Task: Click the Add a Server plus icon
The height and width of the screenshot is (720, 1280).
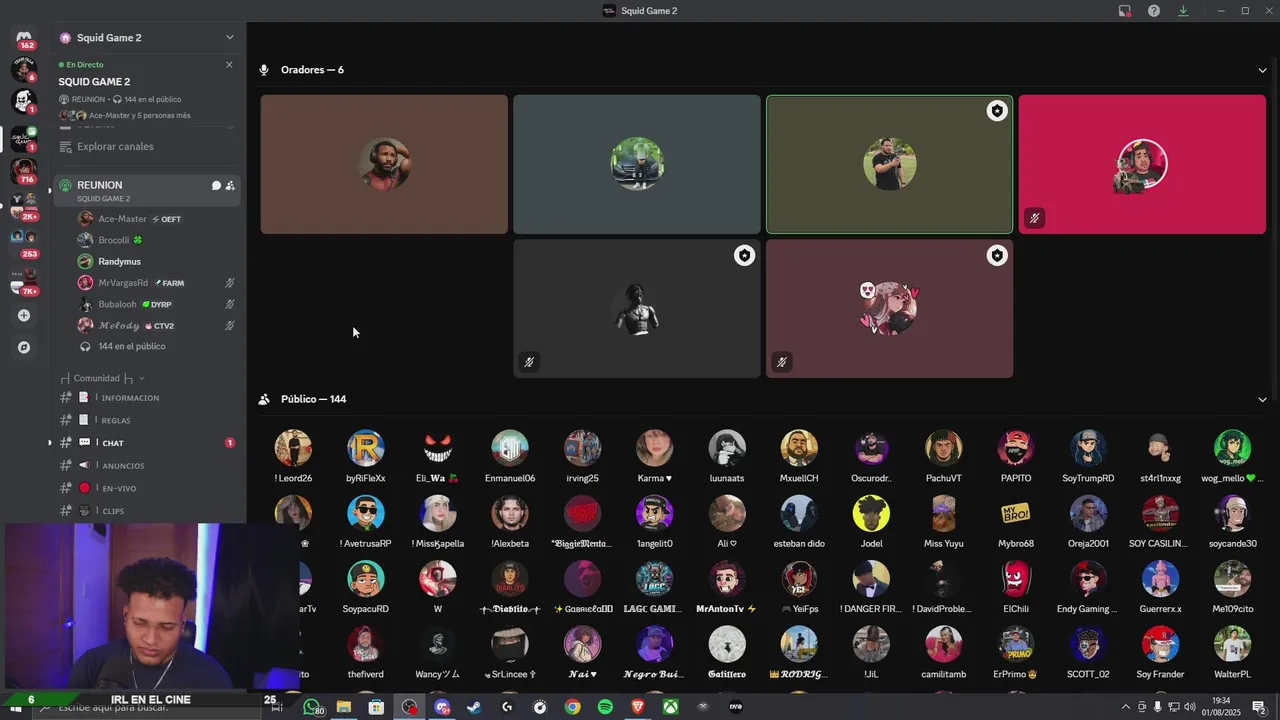Action: click(24, 315)
